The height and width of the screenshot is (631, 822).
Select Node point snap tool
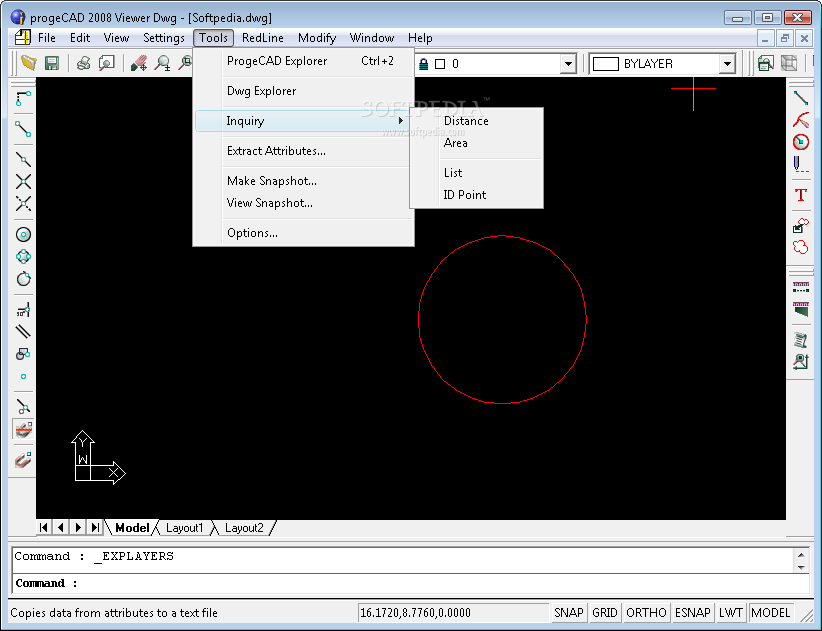(x=23, y=376)
